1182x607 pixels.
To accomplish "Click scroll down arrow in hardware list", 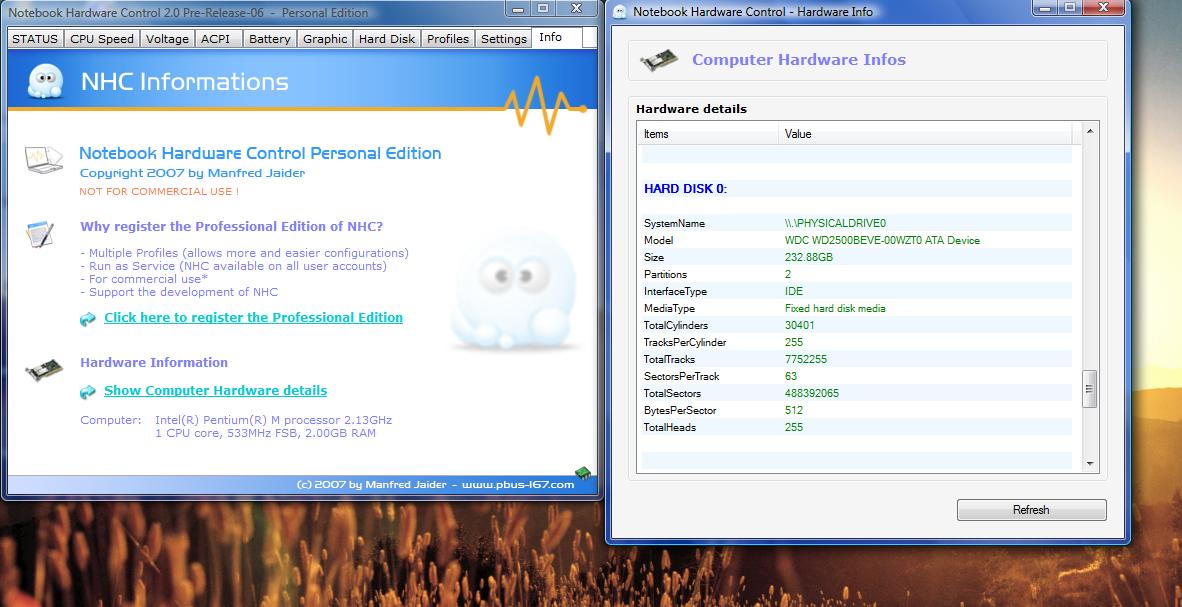I will 1089,464.
